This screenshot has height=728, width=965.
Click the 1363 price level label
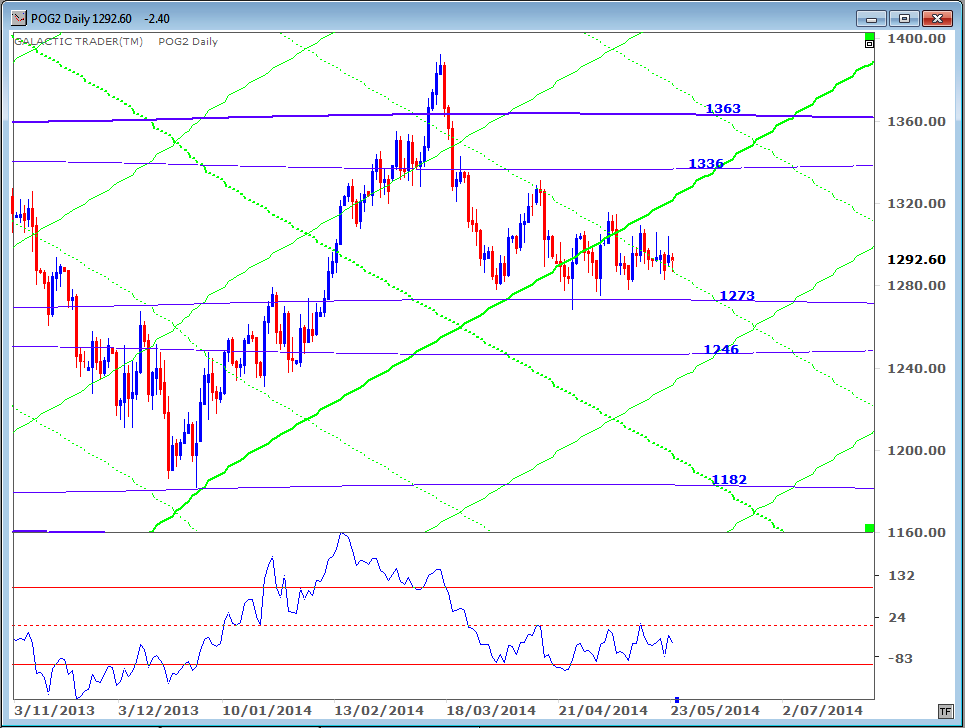click(x=723, y=108)
